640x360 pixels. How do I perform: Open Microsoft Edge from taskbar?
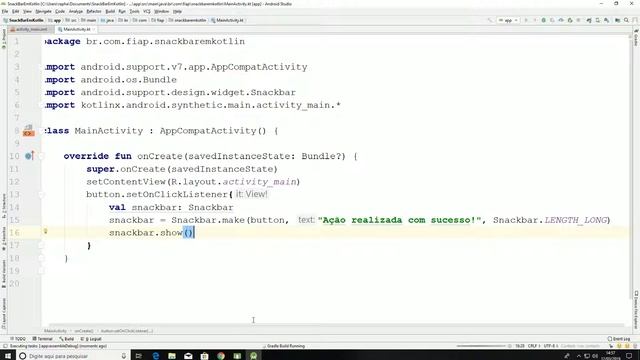tap(156, 356)
